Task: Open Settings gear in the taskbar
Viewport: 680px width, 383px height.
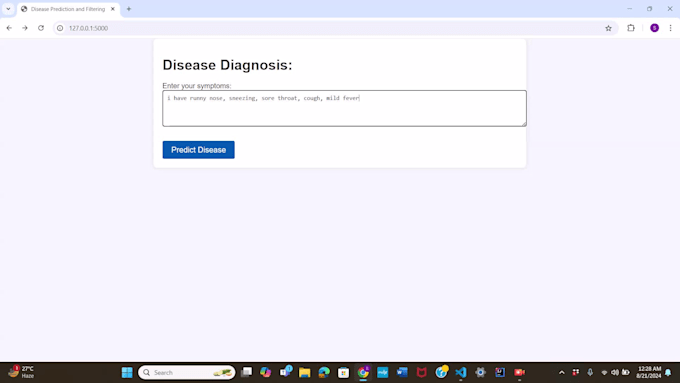Action: click(x=480, y=372)
